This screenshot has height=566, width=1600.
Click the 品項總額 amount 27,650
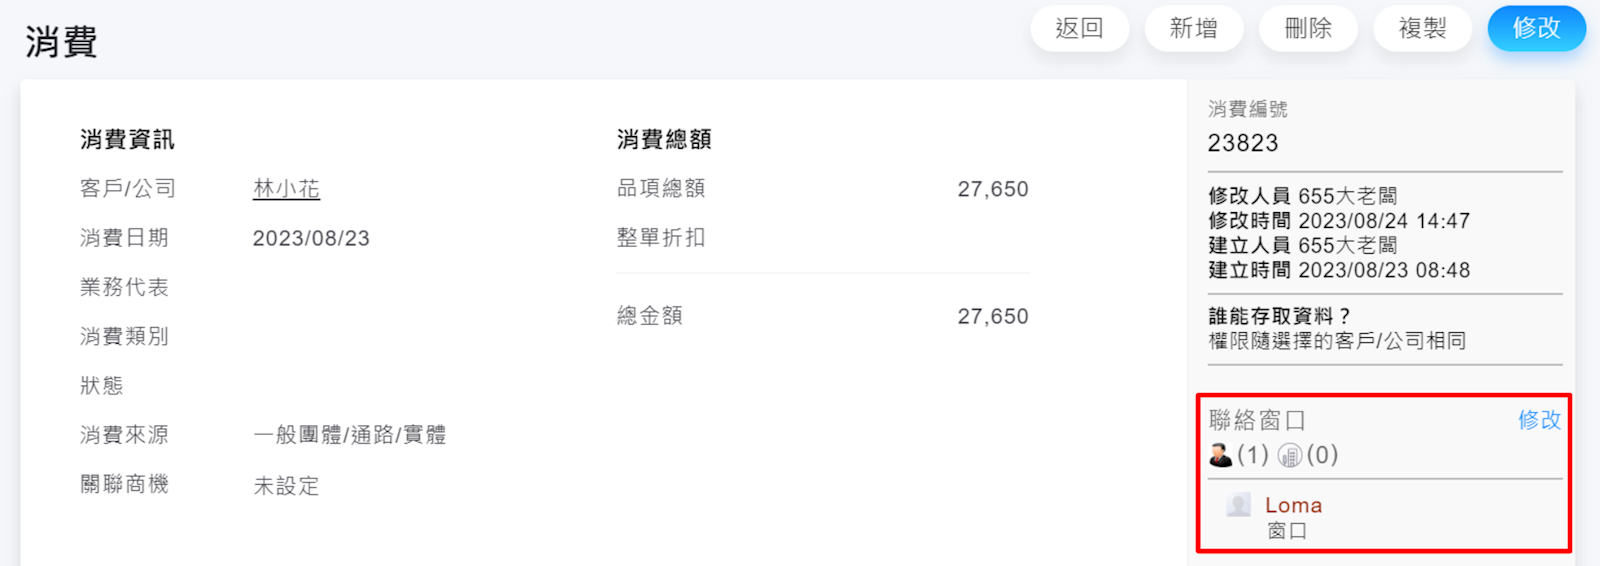[x=992, y=189]
